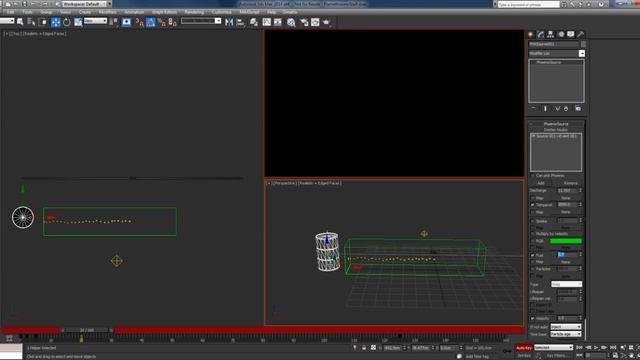Toggle the Temperature checkbox
Image resolution: width=640 pixels, height=360 pixels.
(x=533, y=204)
